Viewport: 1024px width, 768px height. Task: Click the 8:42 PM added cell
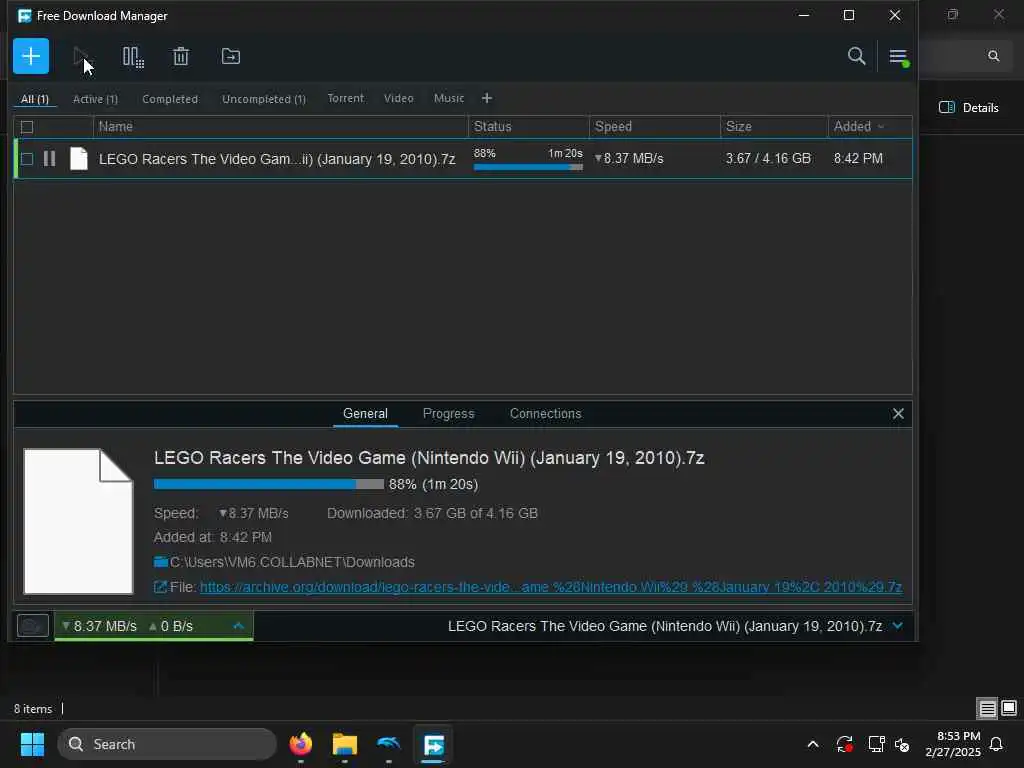[x=858, y=159]
